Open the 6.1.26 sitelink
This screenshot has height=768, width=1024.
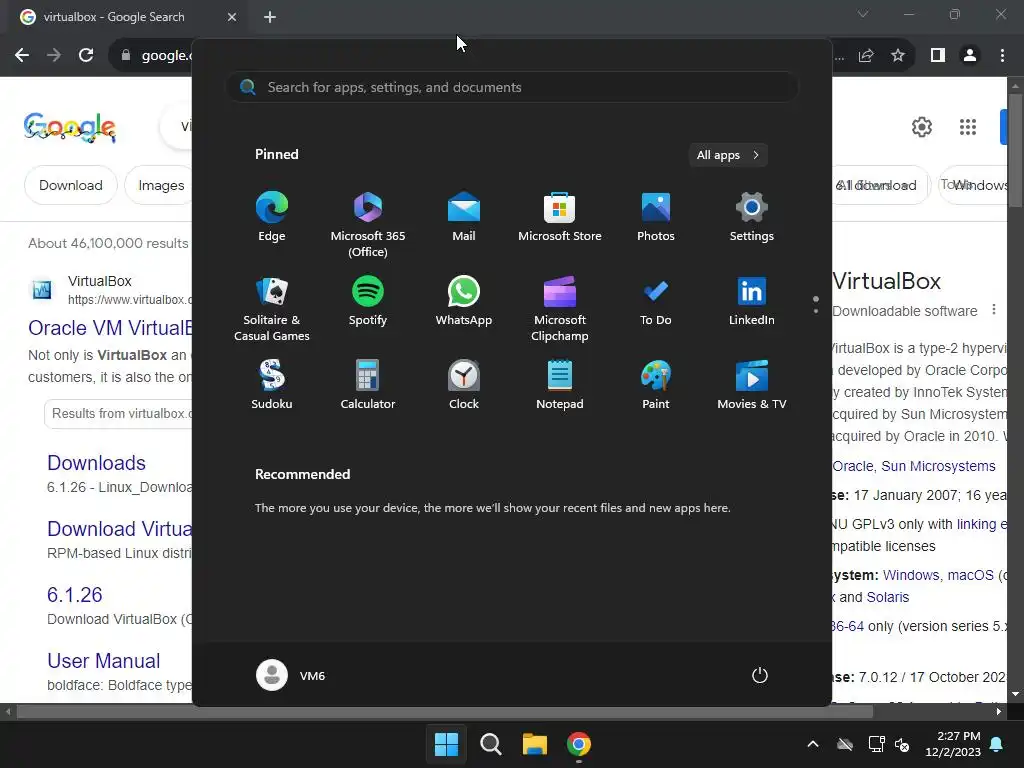[x=74, y=595]
